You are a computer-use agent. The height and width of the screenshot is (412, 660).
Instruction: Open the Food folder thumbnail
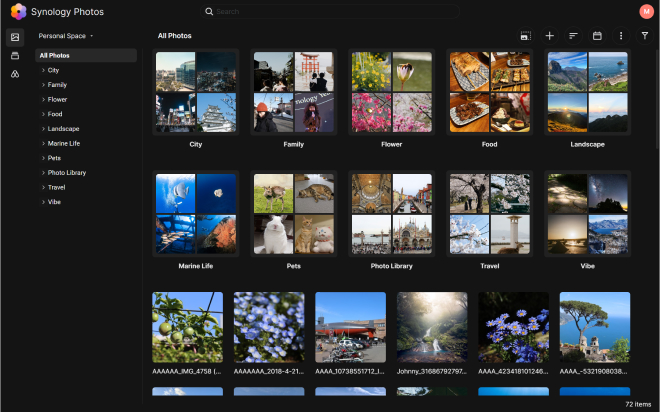(489, 92)
